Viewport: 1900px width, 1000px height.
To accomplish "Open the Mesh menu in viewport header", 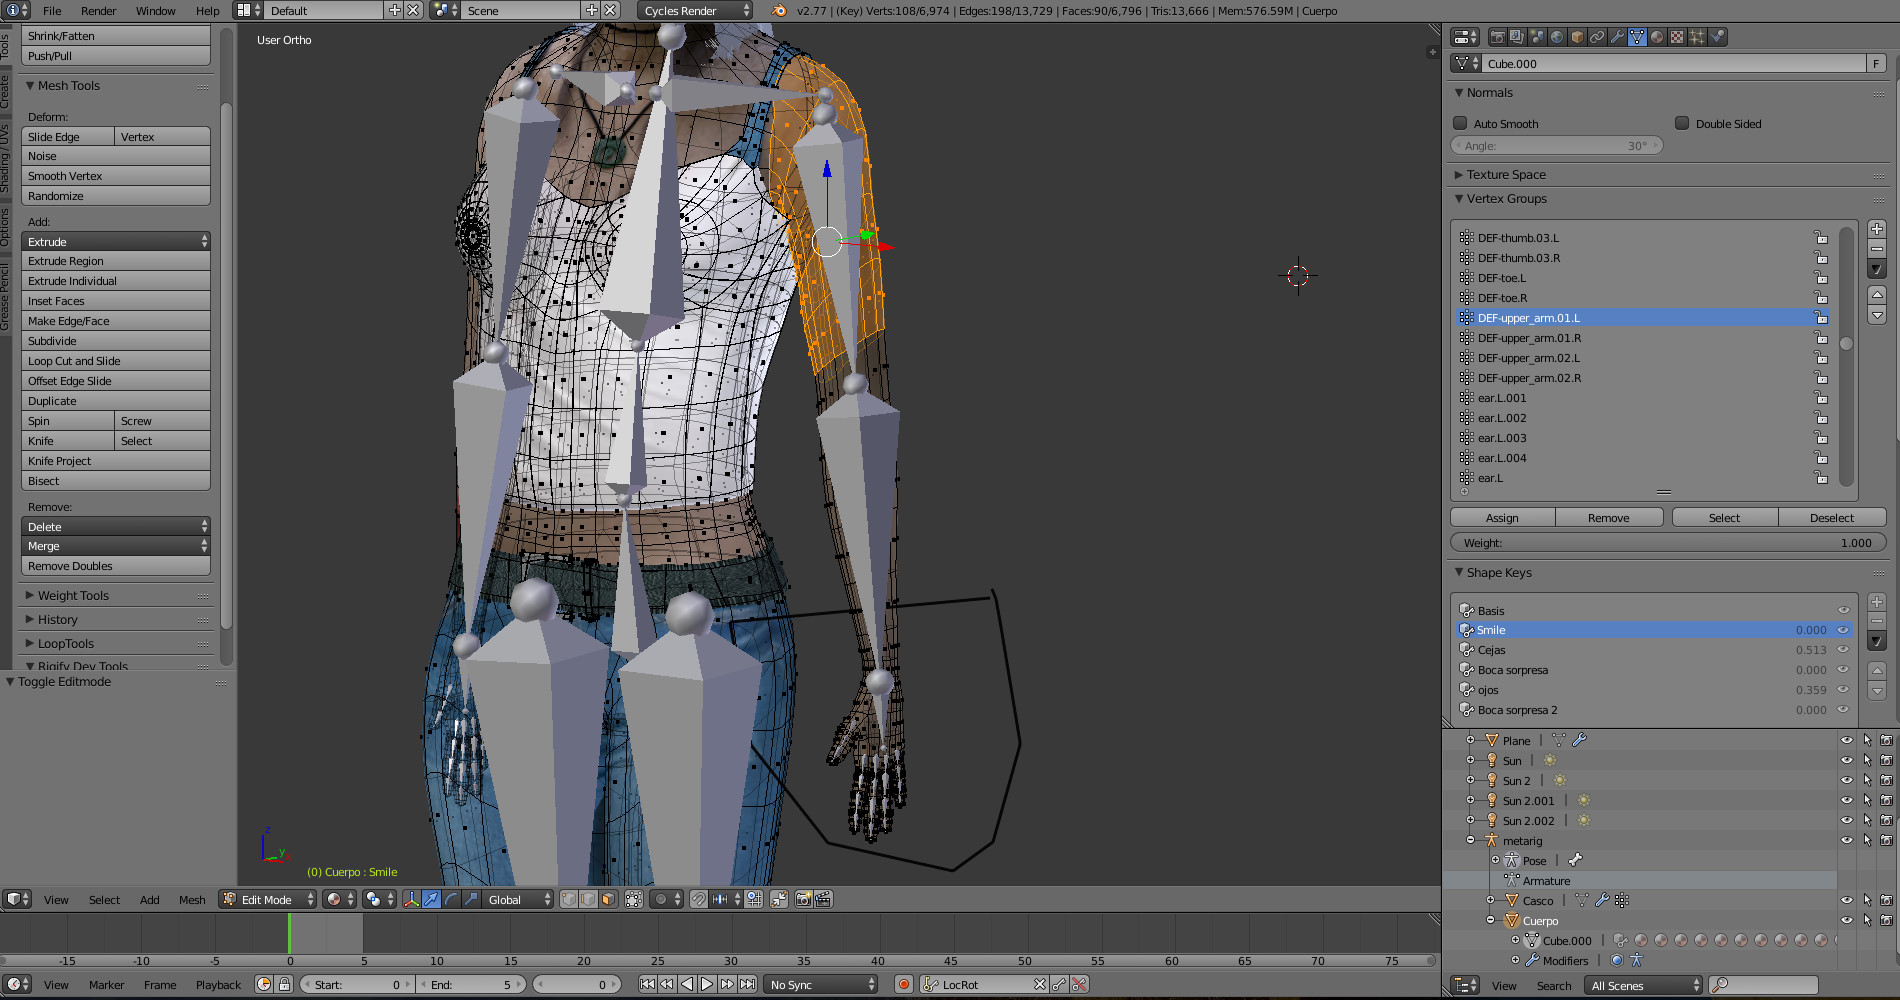I will coord(192,900).
